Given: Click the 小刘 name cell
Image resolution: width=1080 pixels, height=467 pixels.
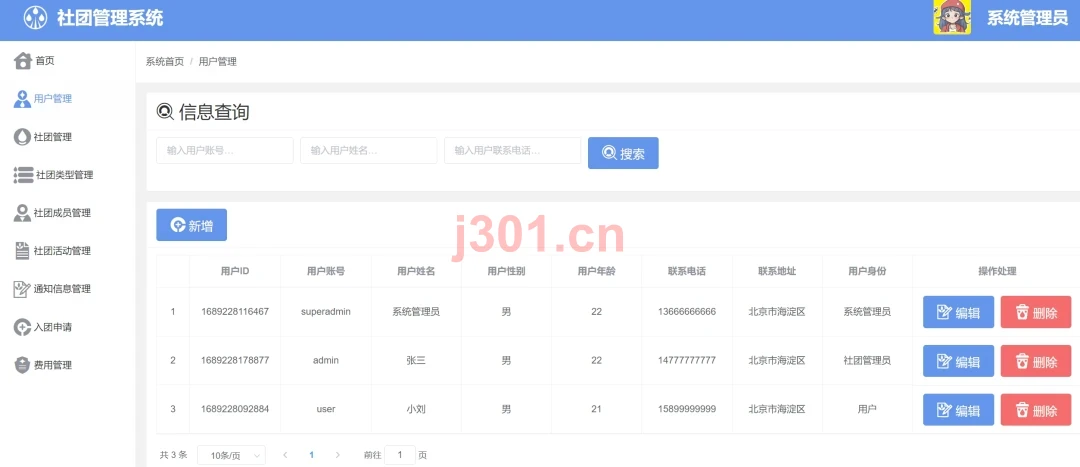Looking at the screenshot, I should pyautogui.click(x=416, y=409).
